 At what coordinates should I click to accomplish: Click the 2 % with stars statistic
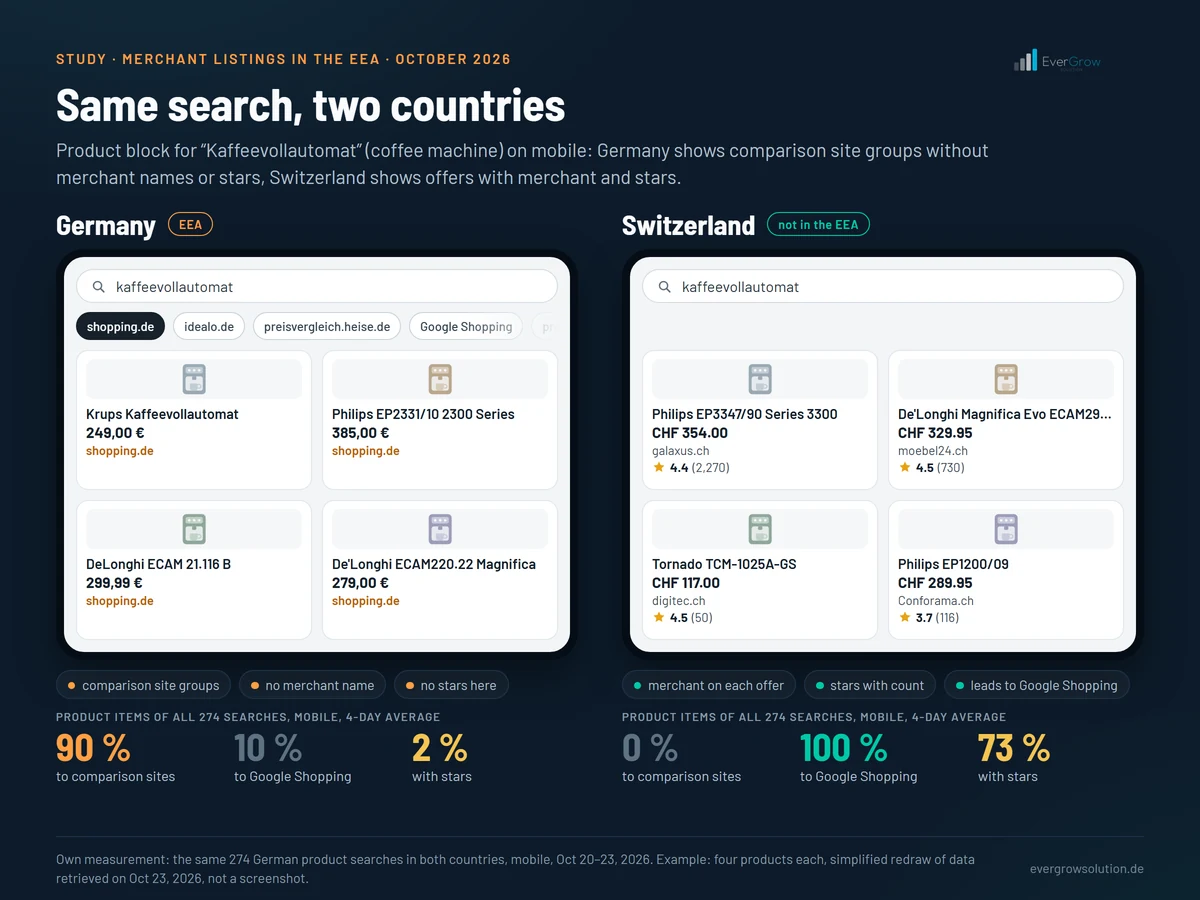(x=440, y=748)
